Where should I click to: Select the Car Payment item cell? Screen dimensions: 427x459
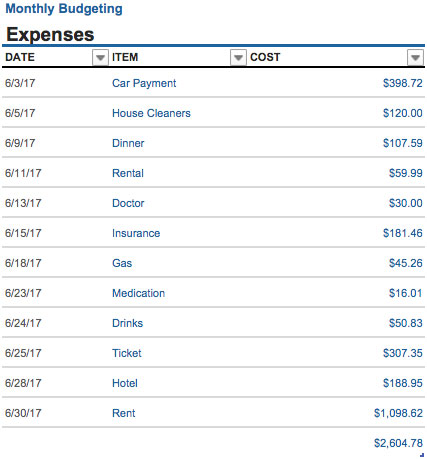144,83
